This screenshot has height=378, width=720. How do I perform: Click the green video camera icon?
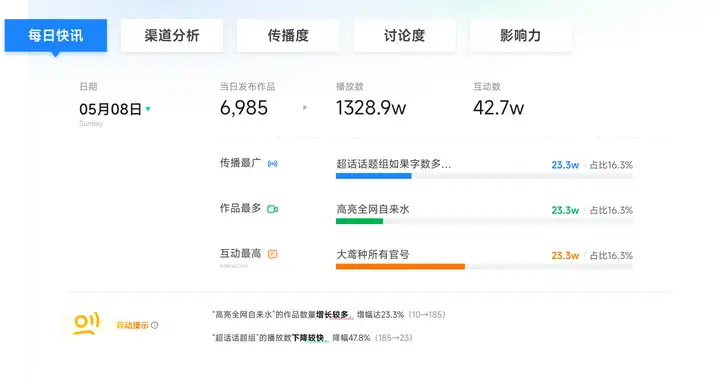[272, 209]
